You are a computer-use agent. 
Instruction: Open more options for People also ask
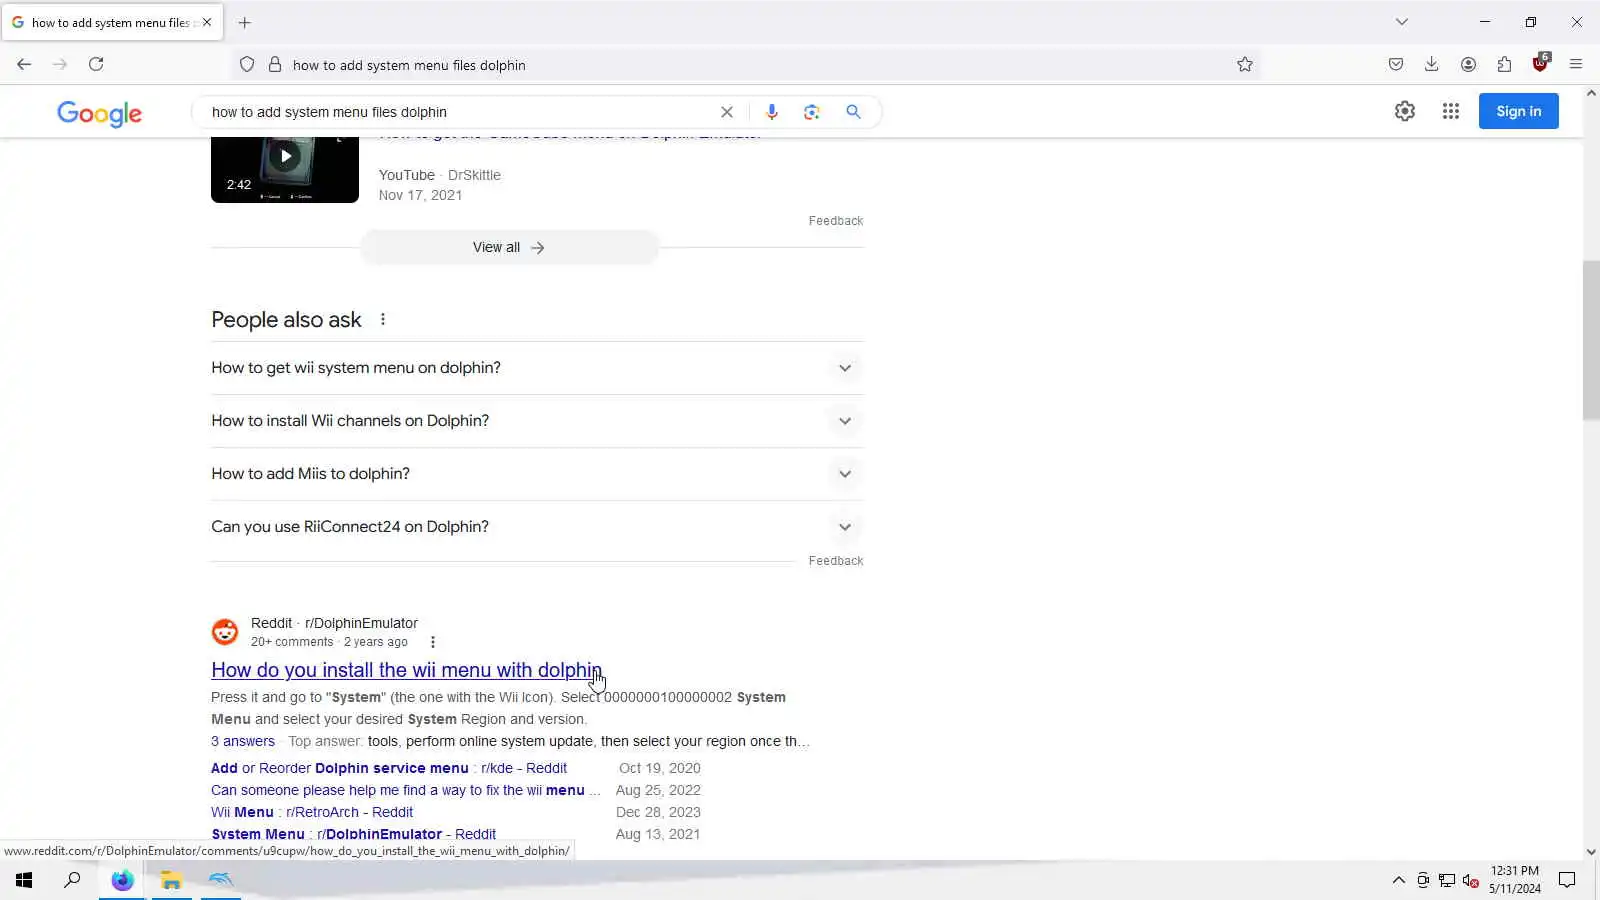383,319
